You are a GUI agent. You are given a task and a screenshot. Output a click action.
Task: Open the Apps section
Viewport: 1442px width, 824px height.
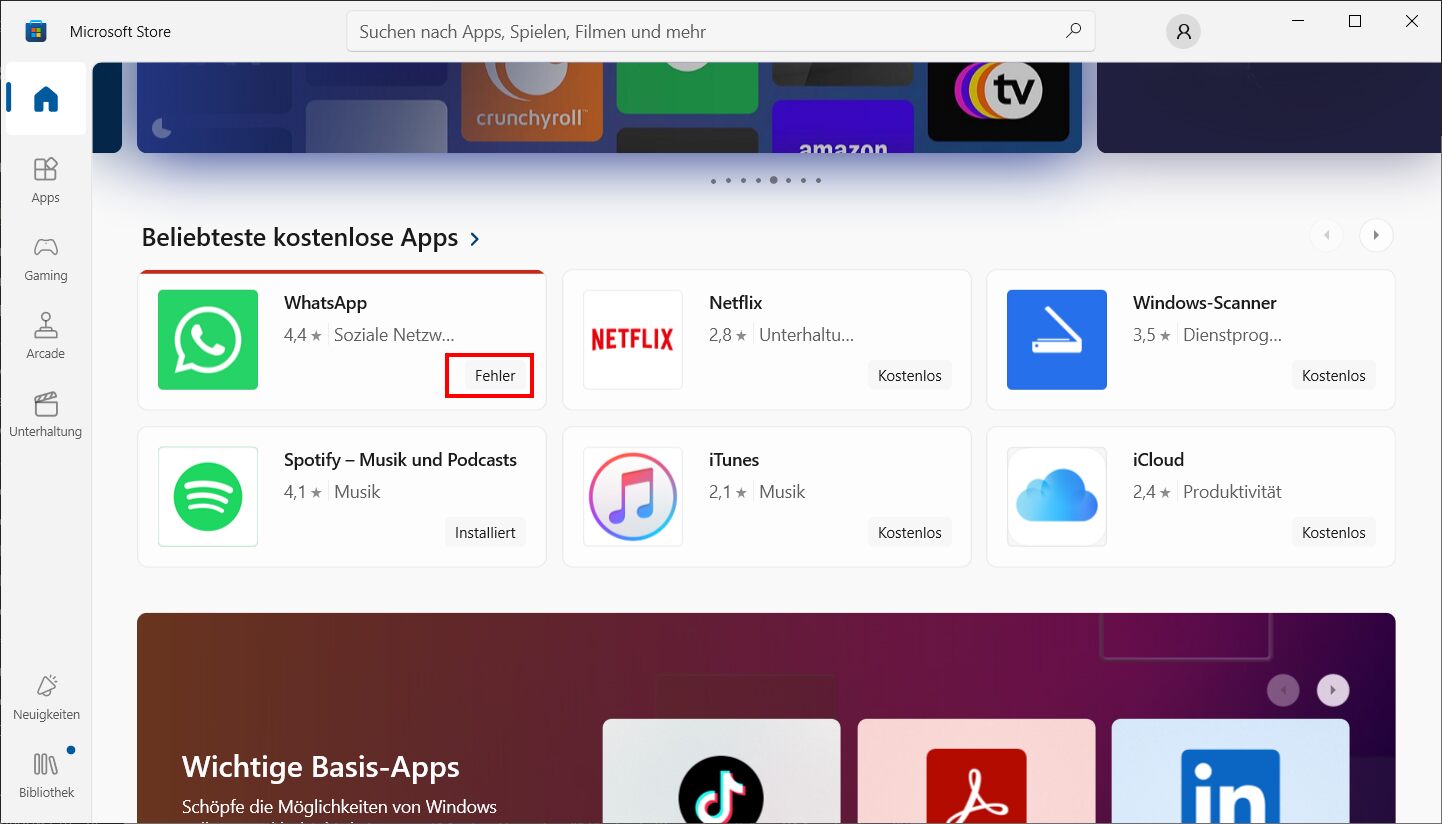[46, 180]
